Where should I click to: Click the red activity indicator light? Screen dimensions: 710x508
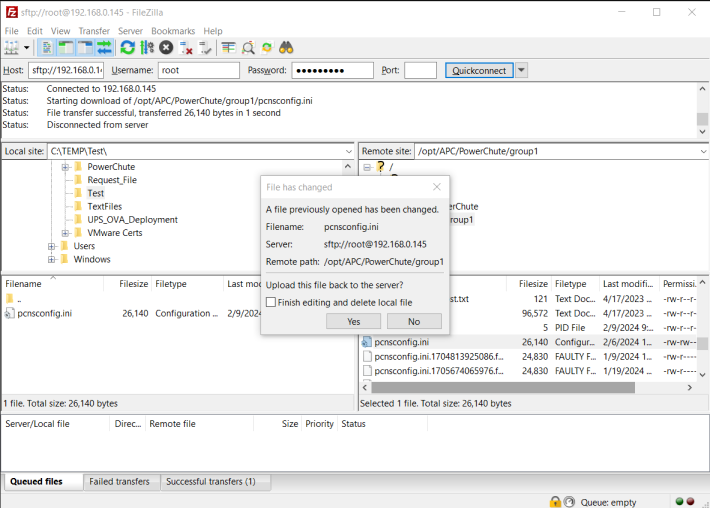(691, 501)
